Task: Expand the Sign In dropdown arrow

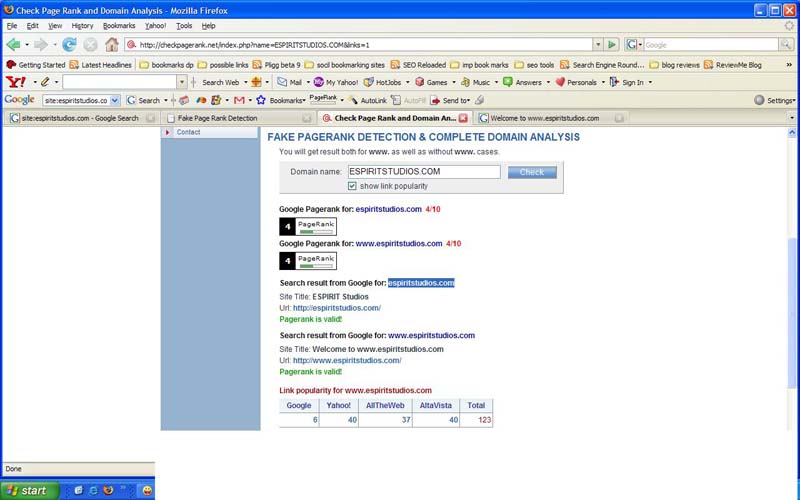Action: 650,82
